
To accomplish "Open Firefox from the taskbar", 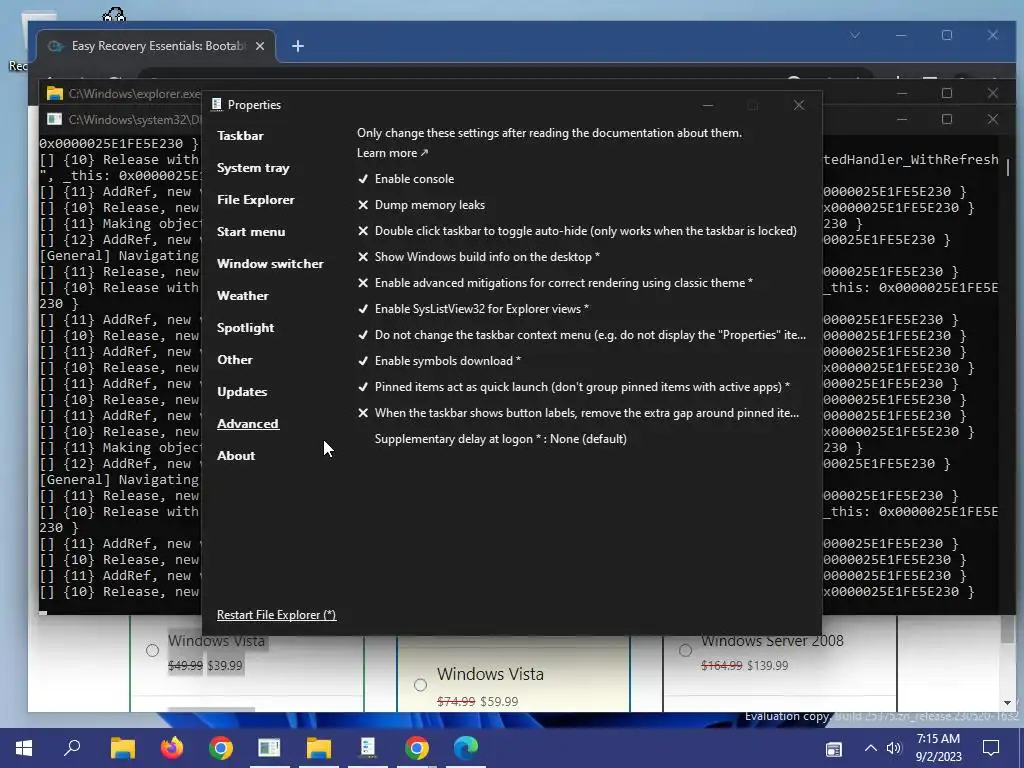I will (x=172, y=748).
